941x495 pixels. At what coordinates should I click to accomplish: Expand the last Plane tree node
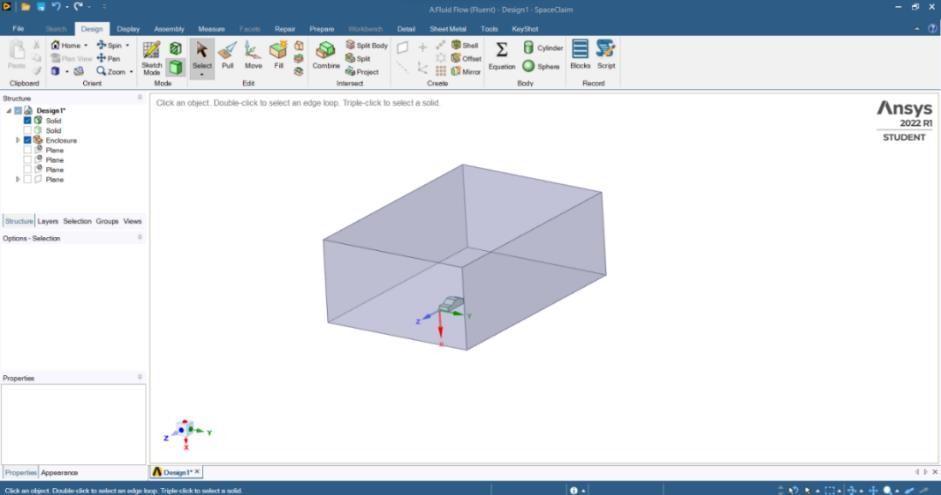(x=18, y=179)
